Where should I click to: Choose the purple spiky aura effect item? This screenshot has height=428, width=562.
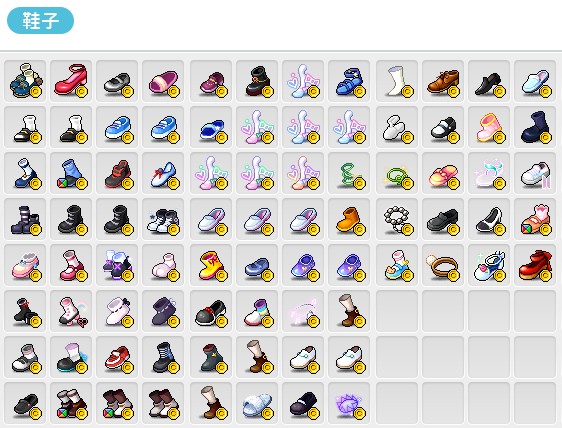click(349, 403)
